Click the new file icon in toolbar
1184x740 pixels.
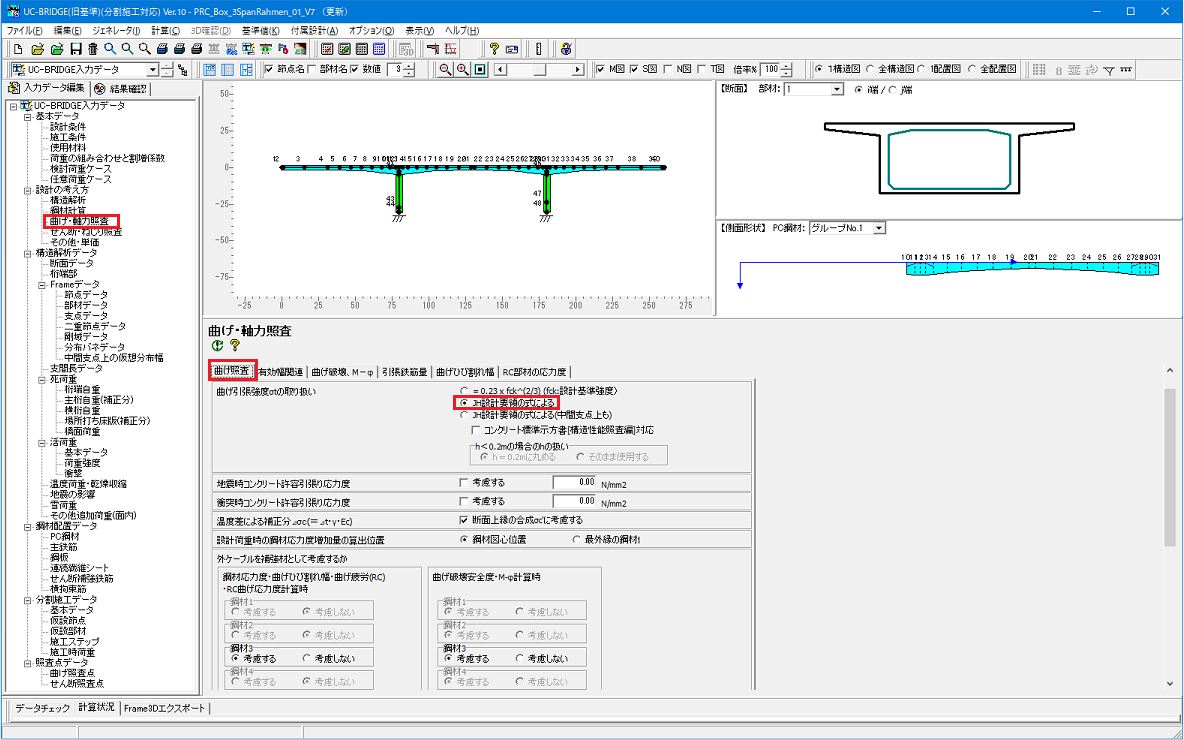pyautogui.click(x=18, y=49)
